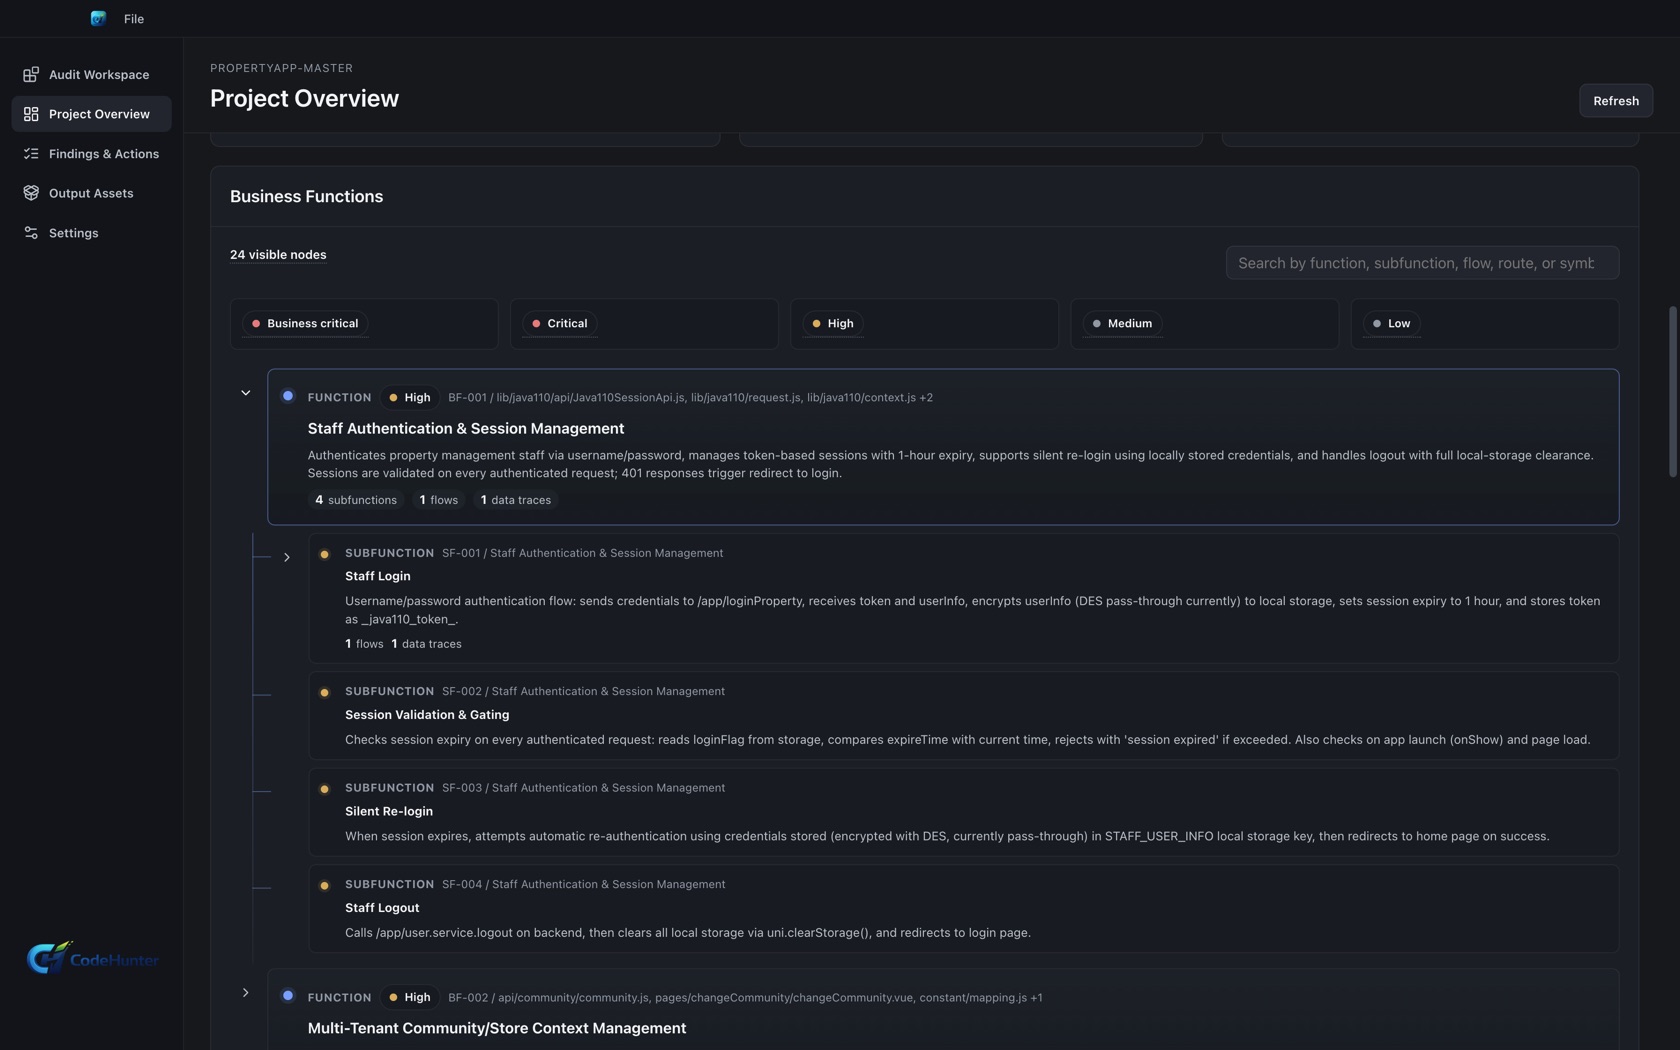The height and width of the screenshot is (1050, 1680).
Task: Click the High badge on BF-001
Action: coord(409,398)
